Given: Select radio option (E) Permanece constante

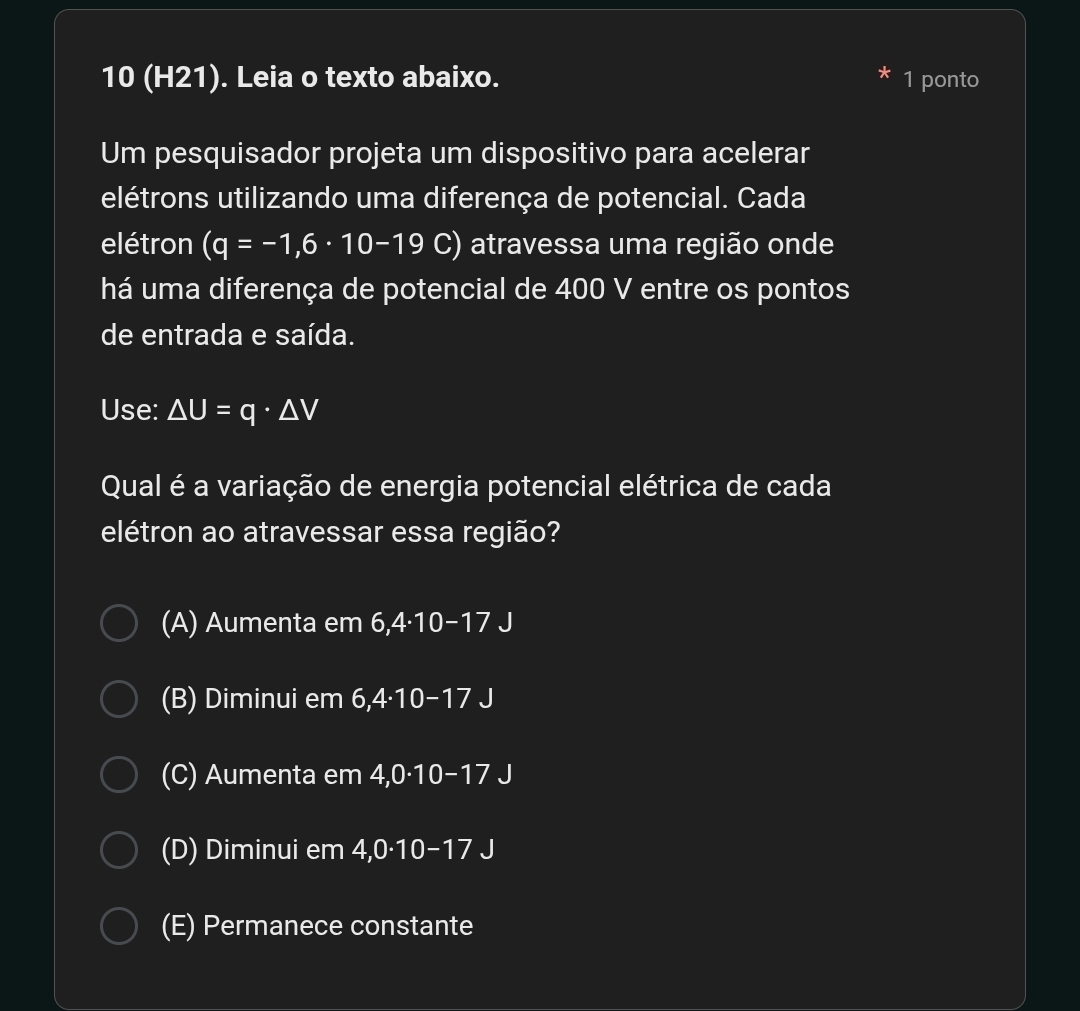Looking at the screenshot, I should click(x=119, y=926).
